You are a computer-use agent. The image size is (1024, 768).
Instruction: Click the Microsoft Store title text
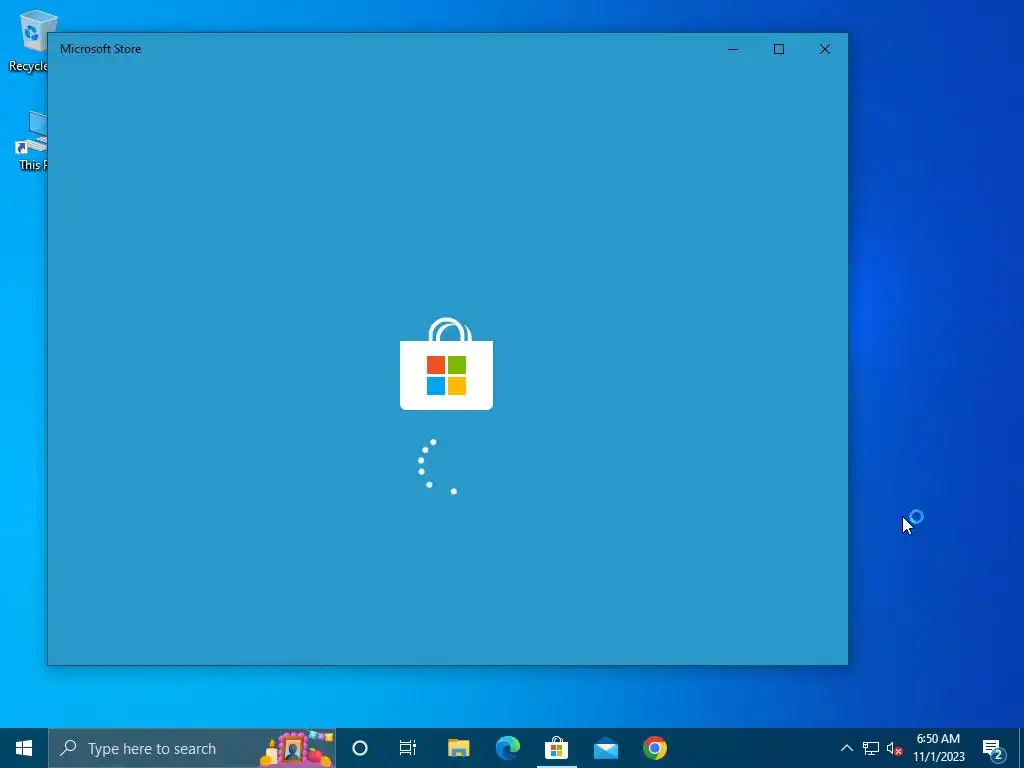[x=101, y=49]
